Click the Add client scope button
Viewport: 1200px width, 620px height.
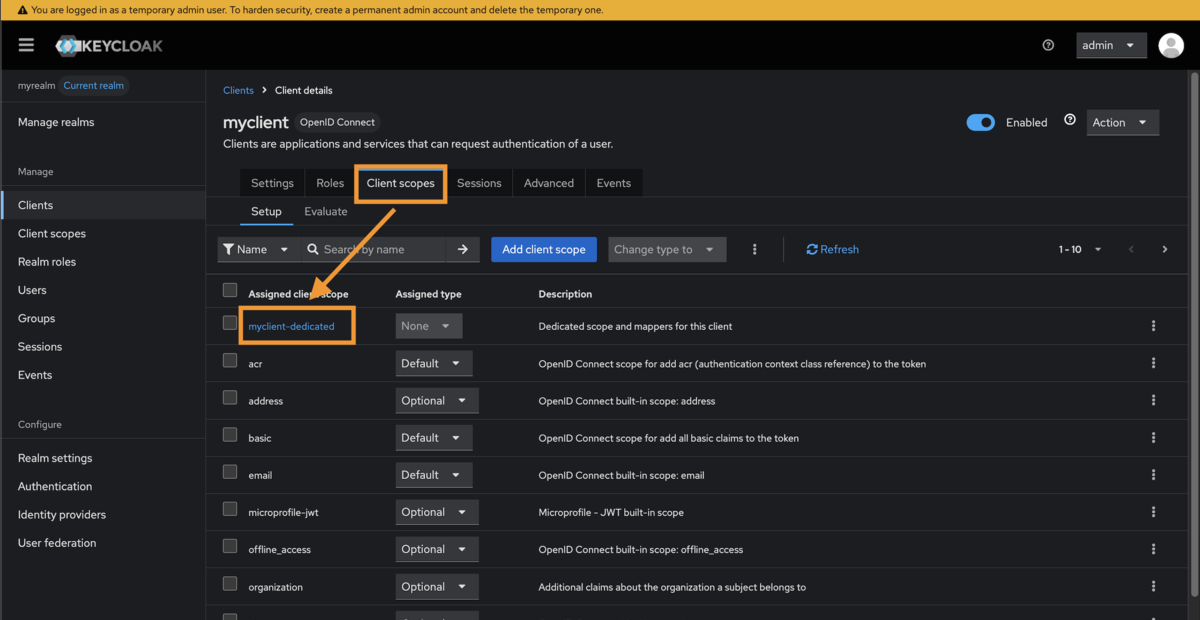pyautogui.click(x=544, y=249)
